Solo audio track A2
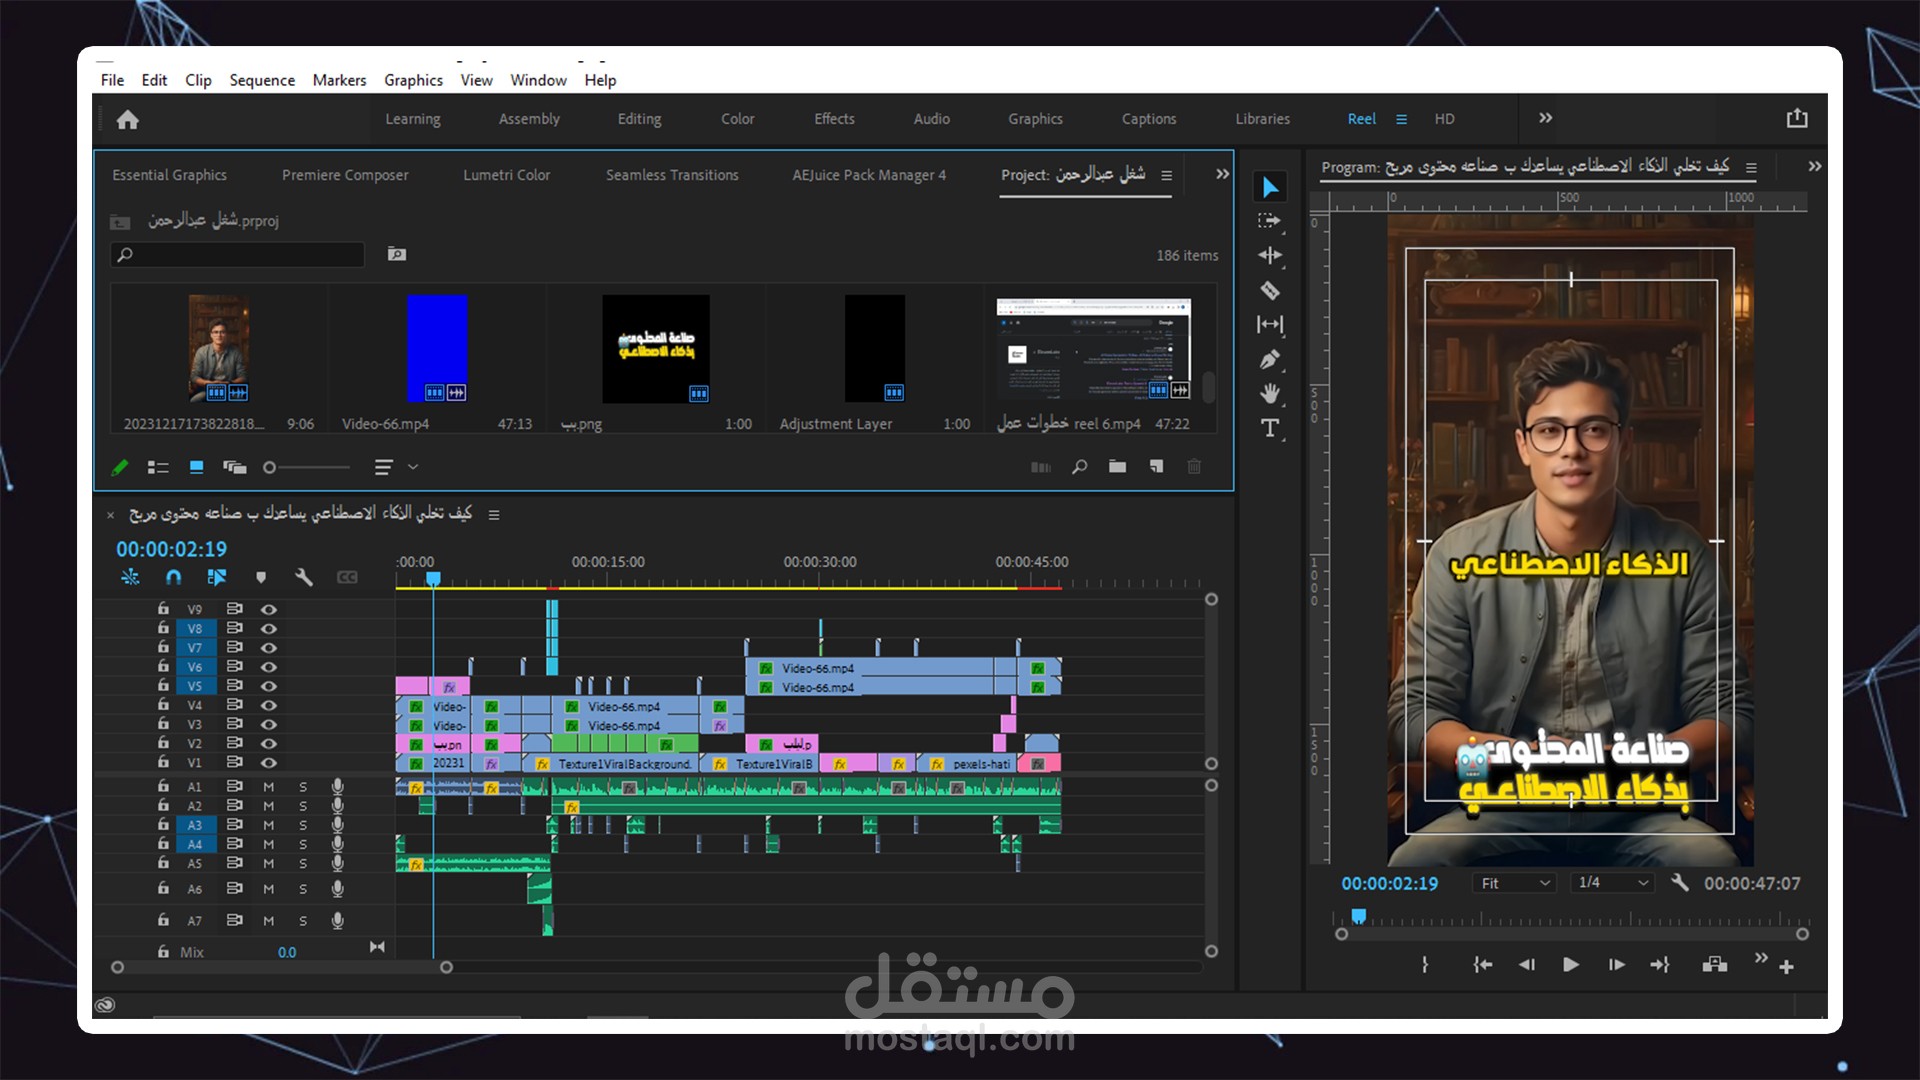The height and width of the screenshot is (1080, 1920). tap(303, 806)
